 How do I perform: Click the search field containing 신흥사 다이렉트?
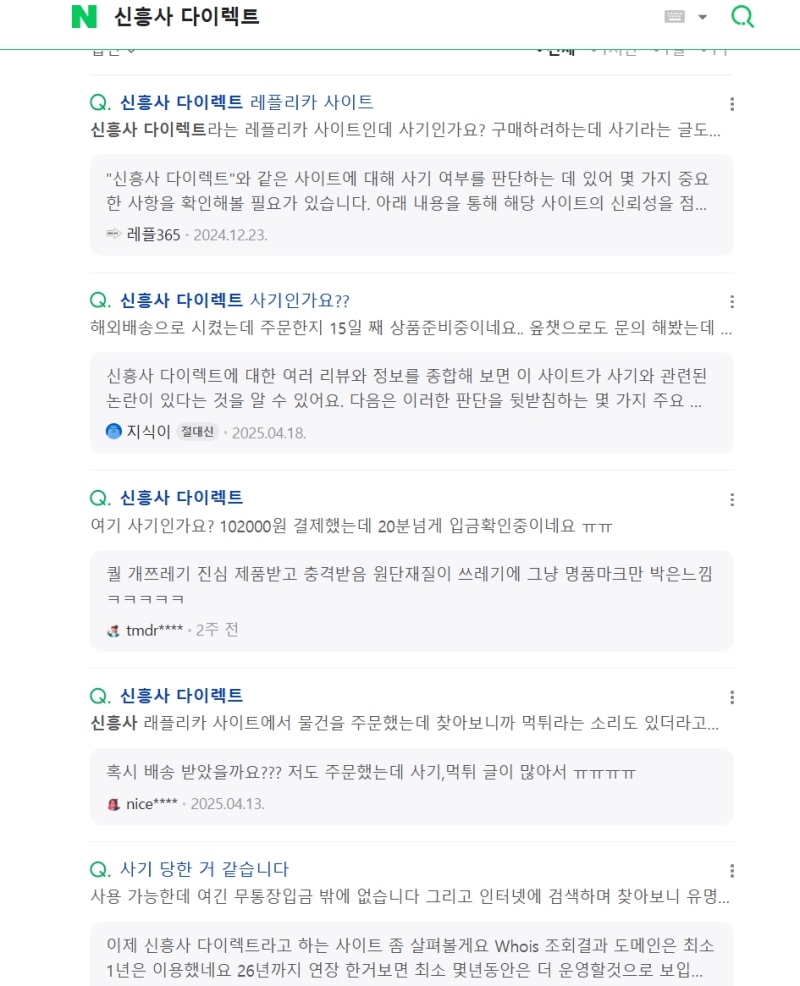[x=380, y=17]
